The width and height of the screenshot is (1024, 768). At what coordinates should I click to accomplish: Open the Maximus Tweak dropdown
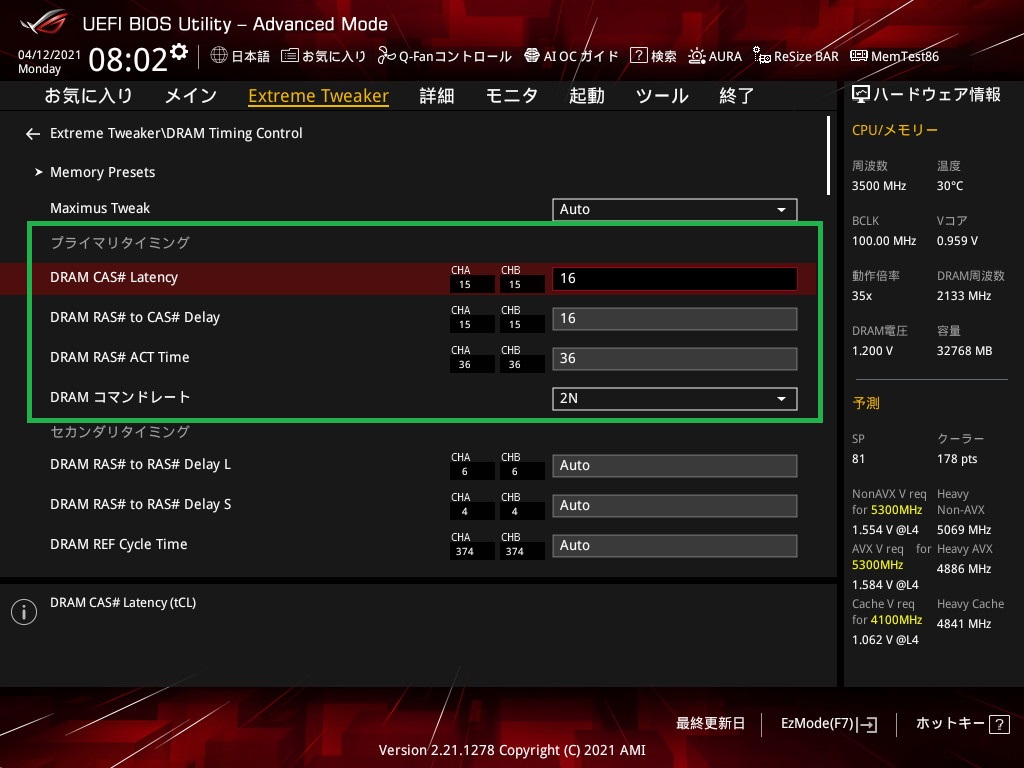(675, 210)
